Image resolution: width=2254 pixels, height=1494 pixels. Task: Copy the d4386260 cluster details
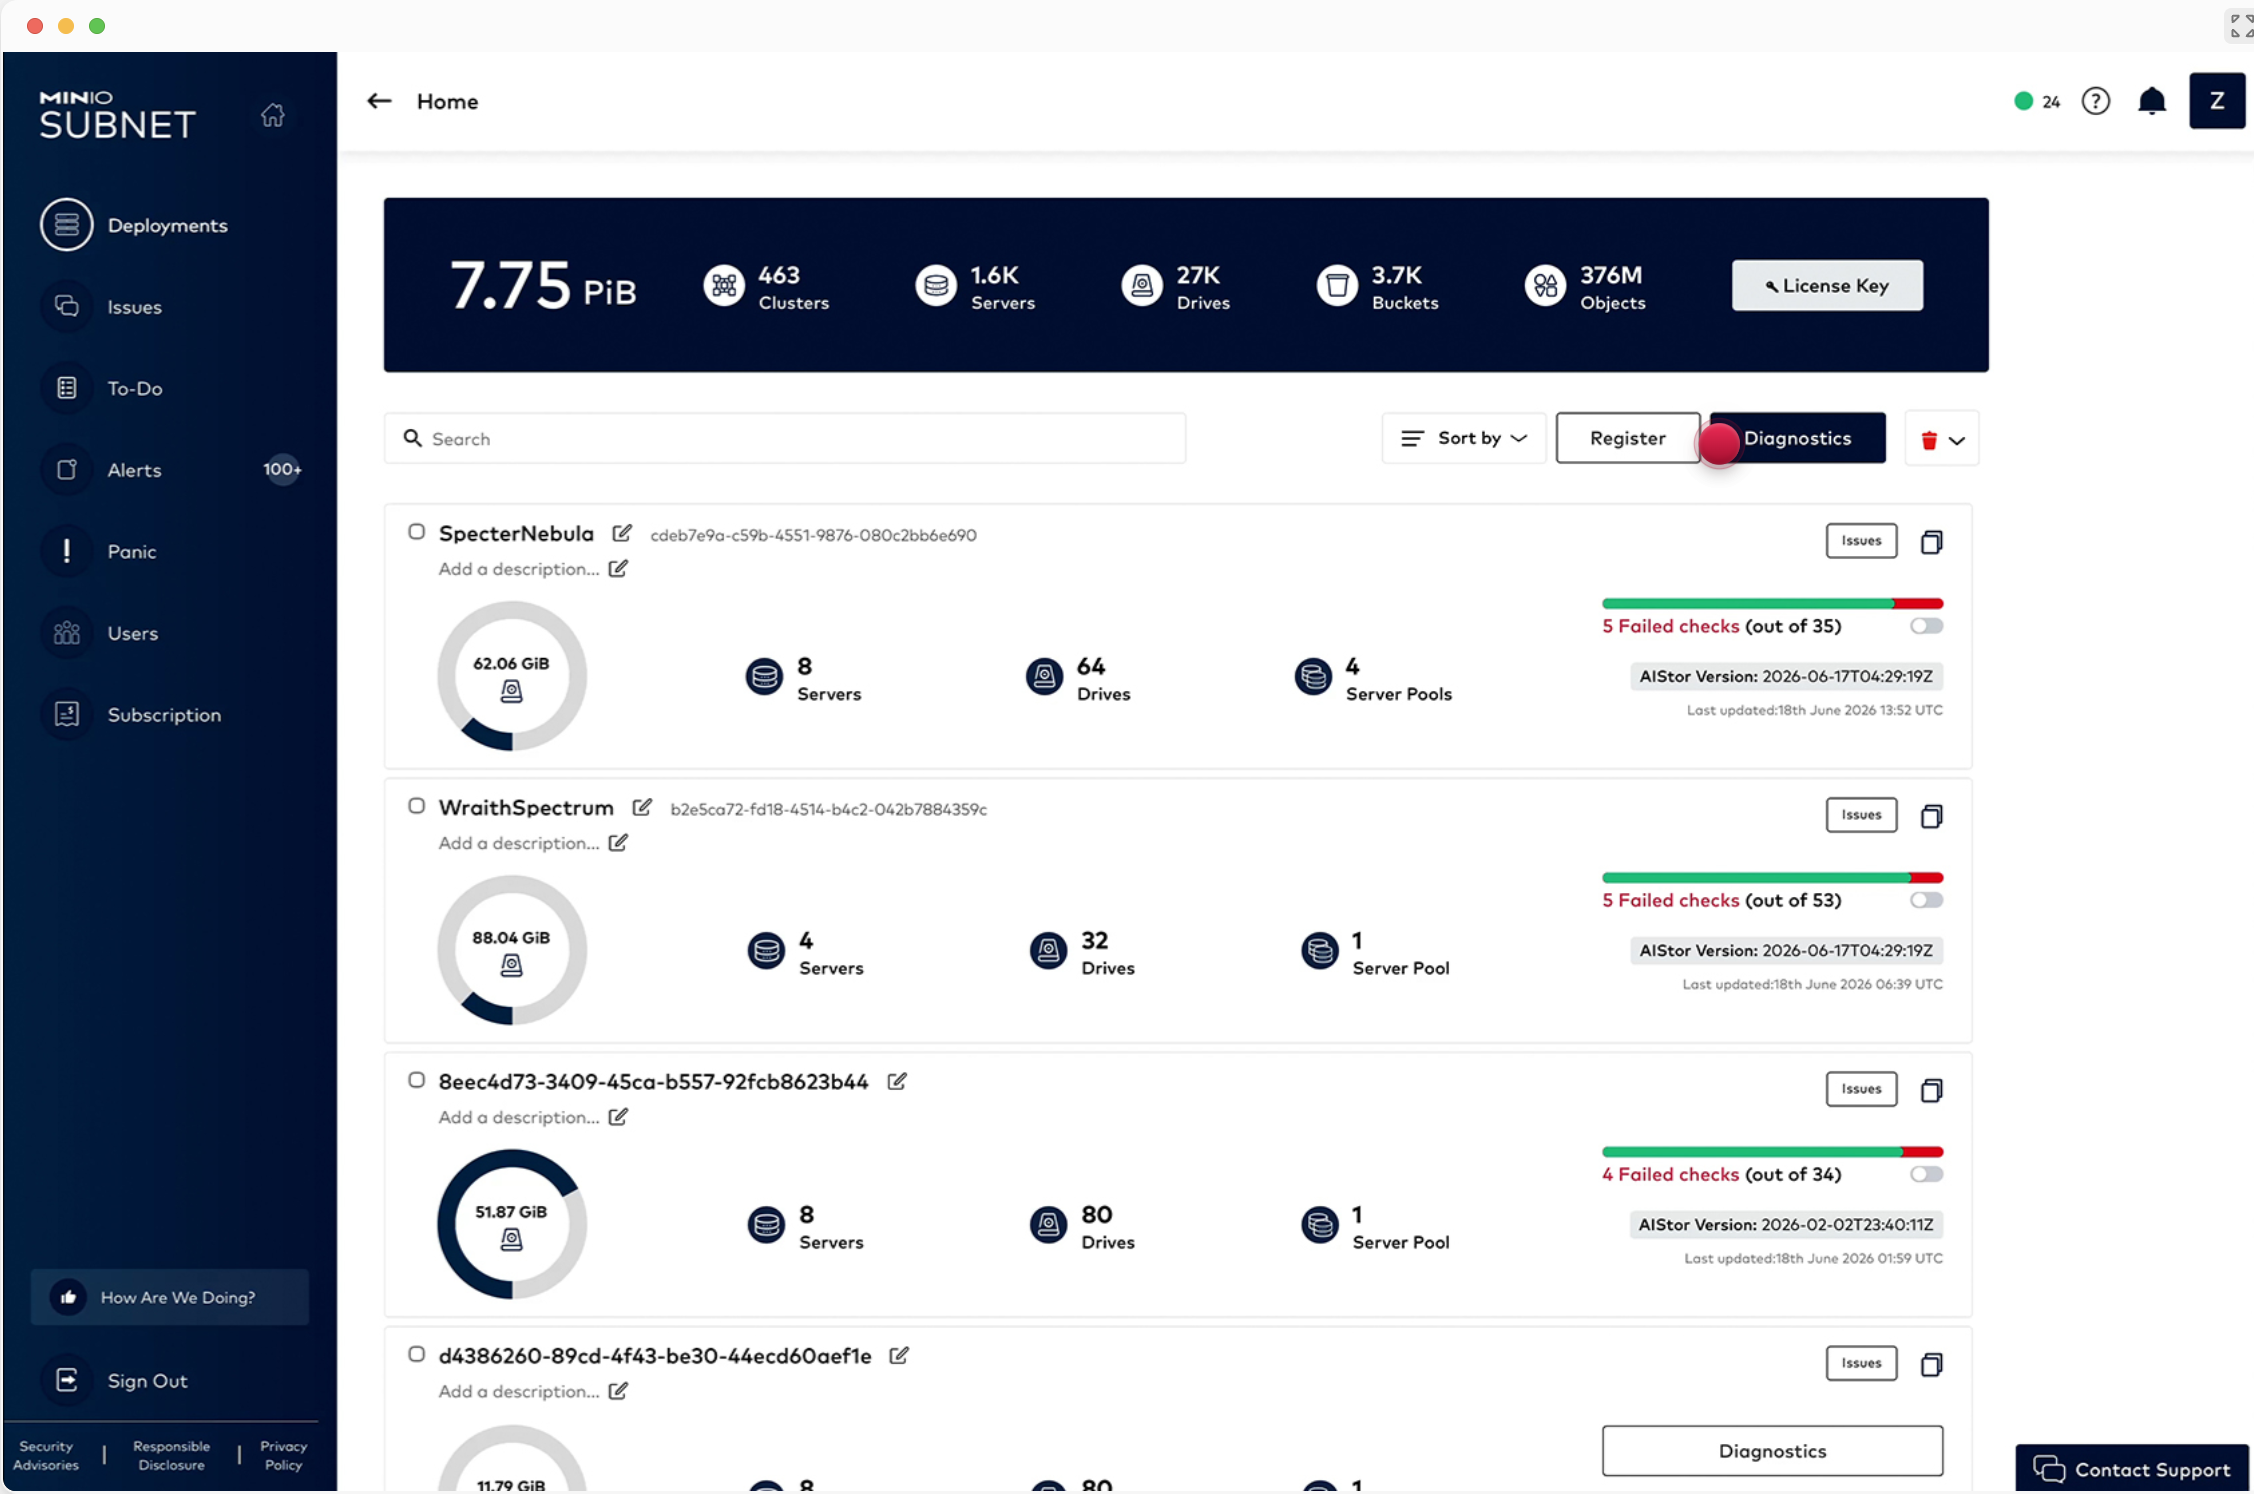(x=1931, y=1363)
